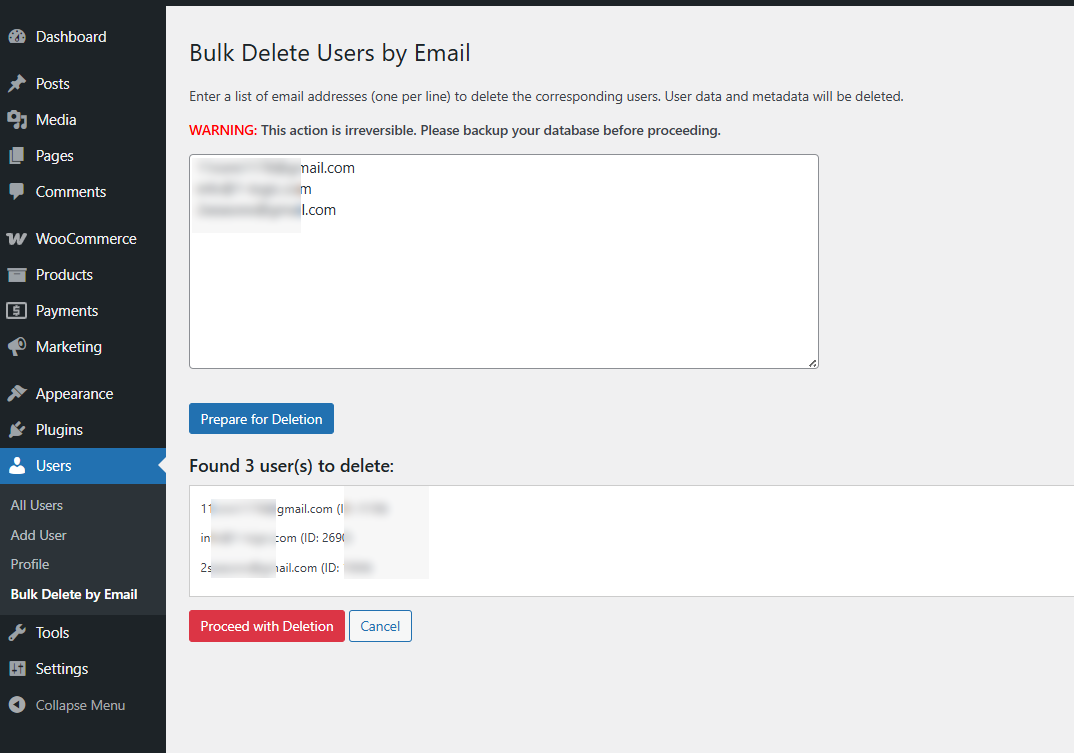
Task: Click the red Proceed with Deletion button
Action: (267, 626)
